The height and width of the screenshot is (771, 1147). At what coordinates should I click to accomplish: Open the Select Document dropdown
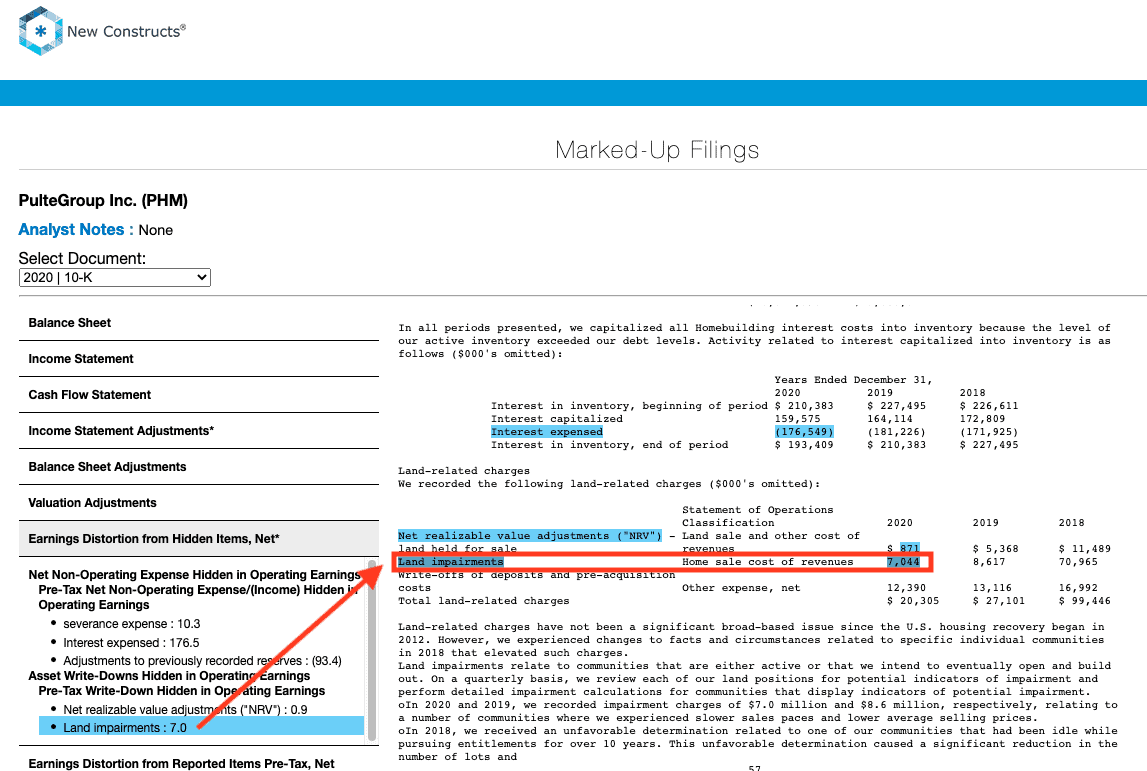[115, 278]
